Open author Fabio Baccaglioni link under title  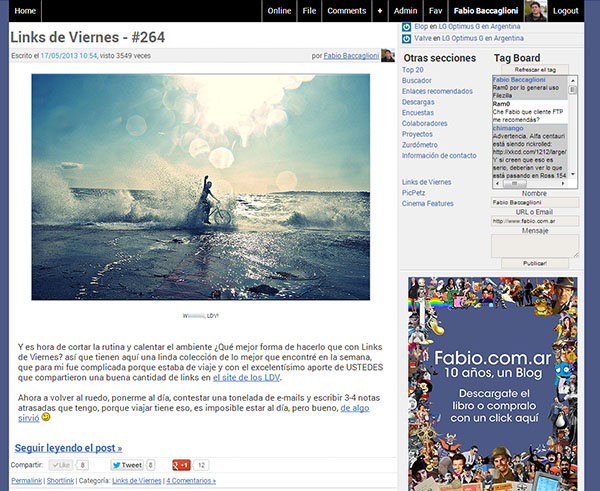[x=351, y=55]
